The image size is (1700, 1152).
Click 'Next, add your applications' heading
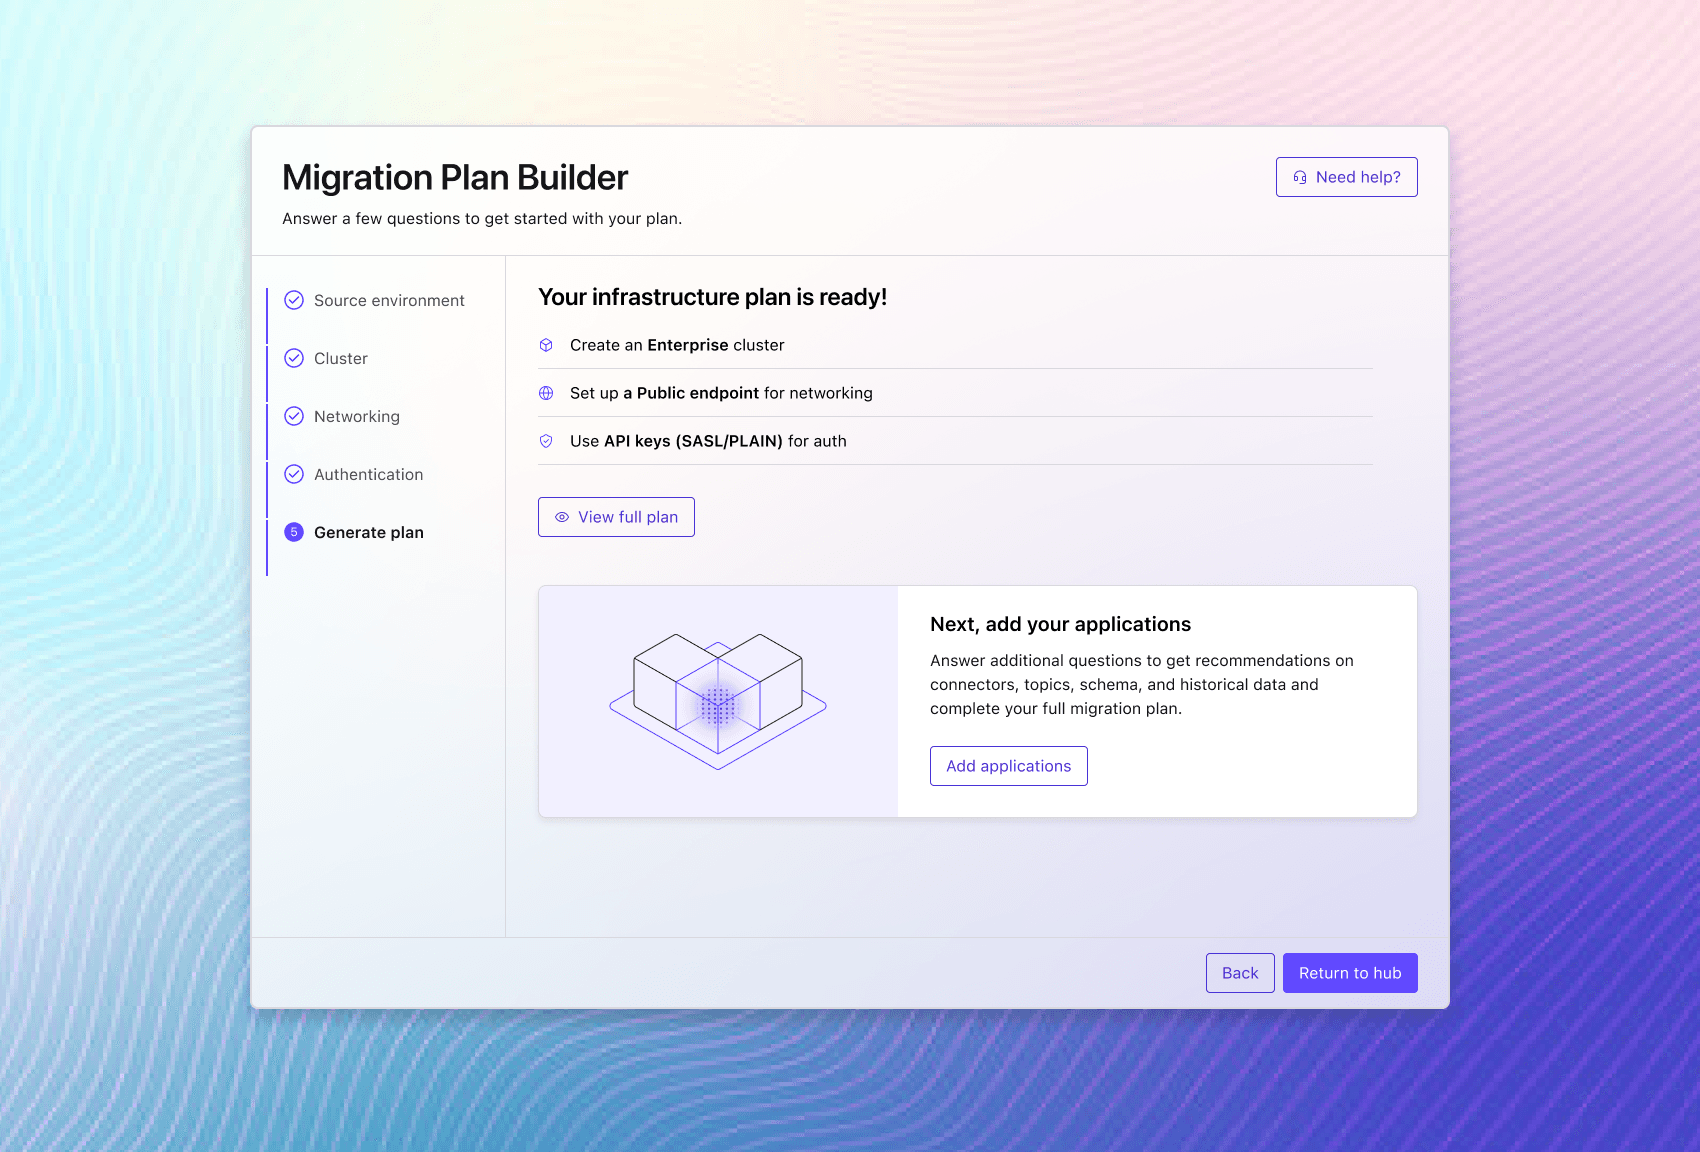pyautogui.click(x=1060, y=624)
